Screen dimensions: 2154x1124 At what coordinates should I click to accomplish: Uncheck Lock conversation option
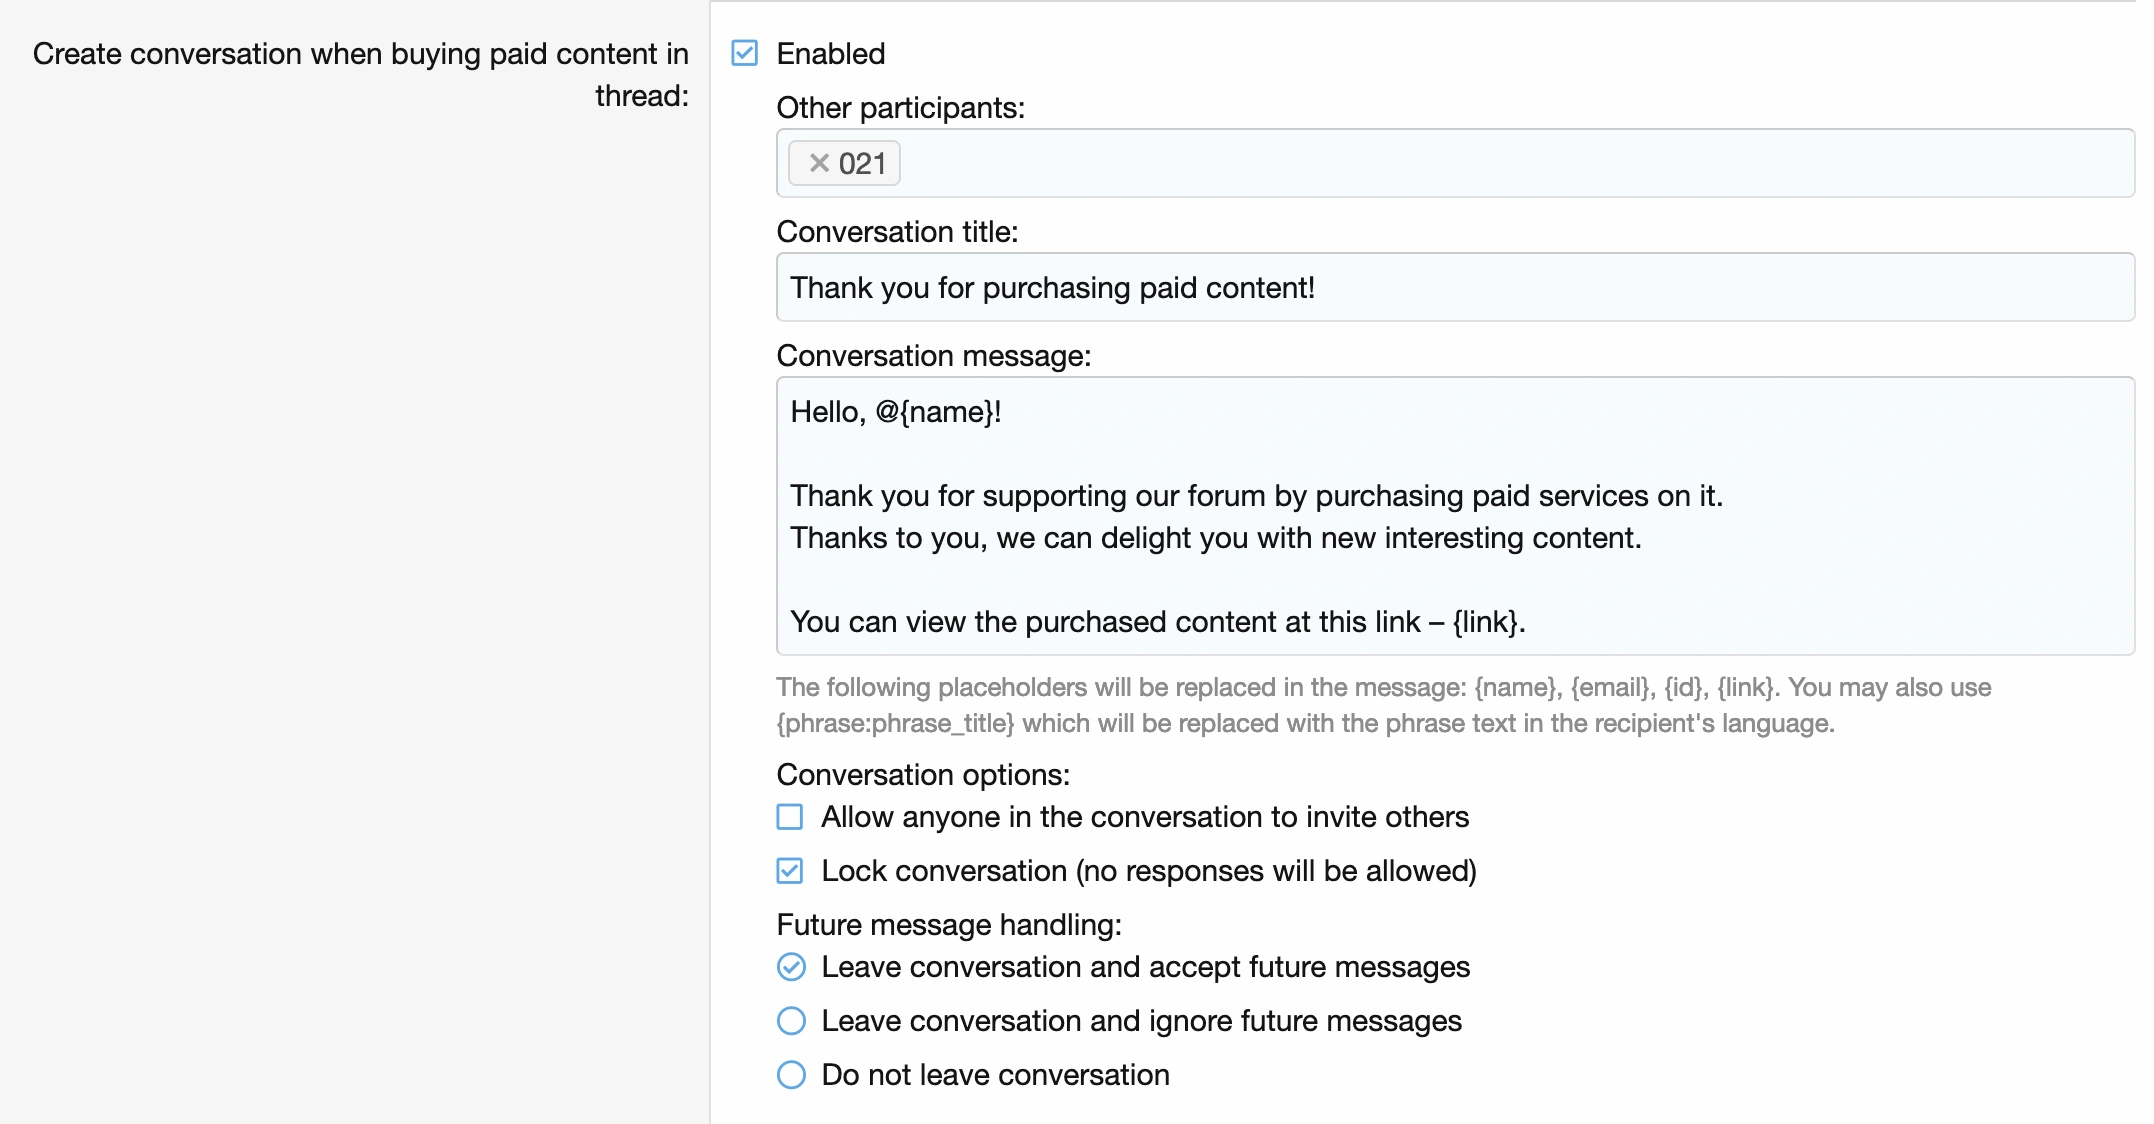[790, 871]
